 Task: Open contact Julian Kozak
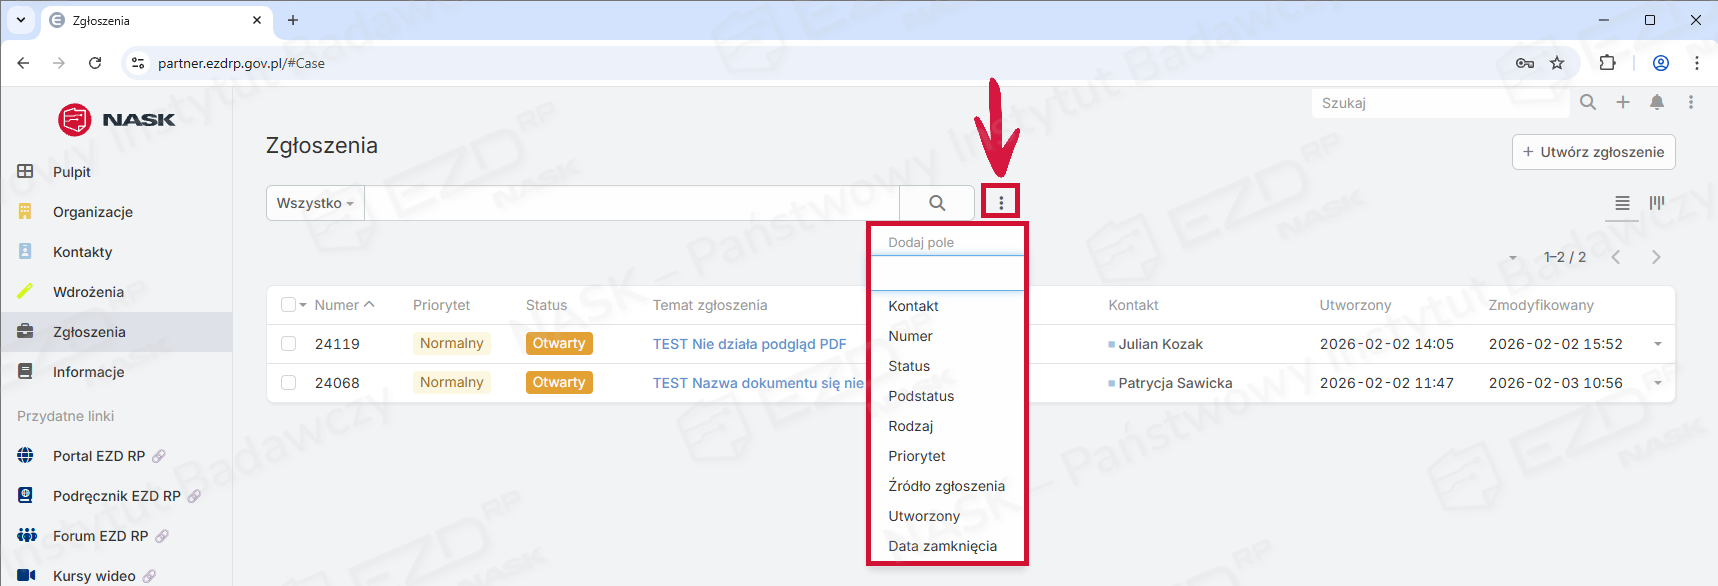[x=1160, y=344]
